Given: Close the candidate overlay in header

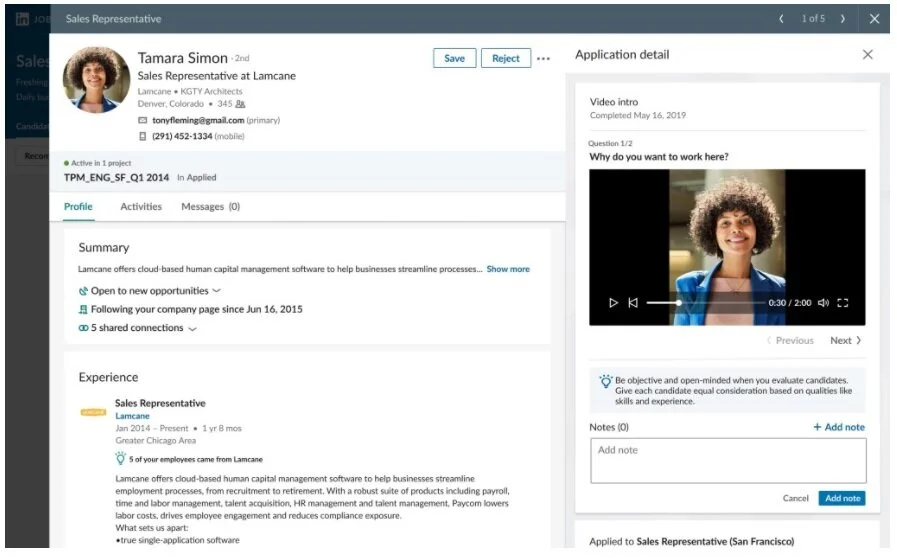Looking at the screenshot, I should (874, 18).
